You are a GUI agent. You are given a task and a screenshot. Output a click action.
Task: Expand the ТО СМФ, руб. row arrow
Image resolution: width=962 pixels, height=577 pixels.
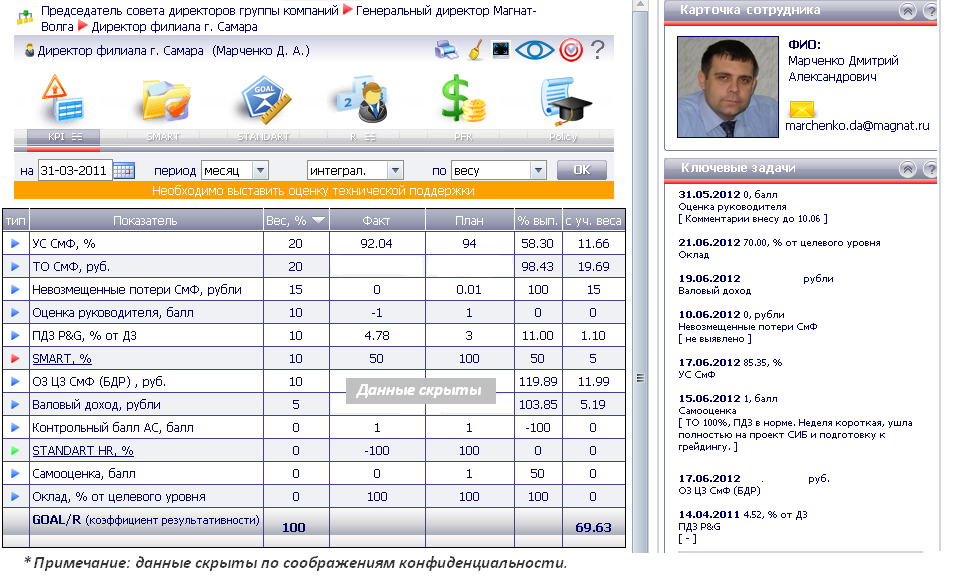(15, 266)
